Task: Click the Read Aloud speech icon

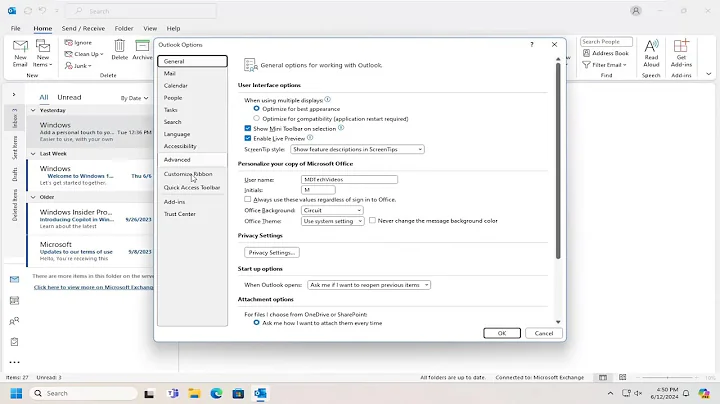Action: 651,53
